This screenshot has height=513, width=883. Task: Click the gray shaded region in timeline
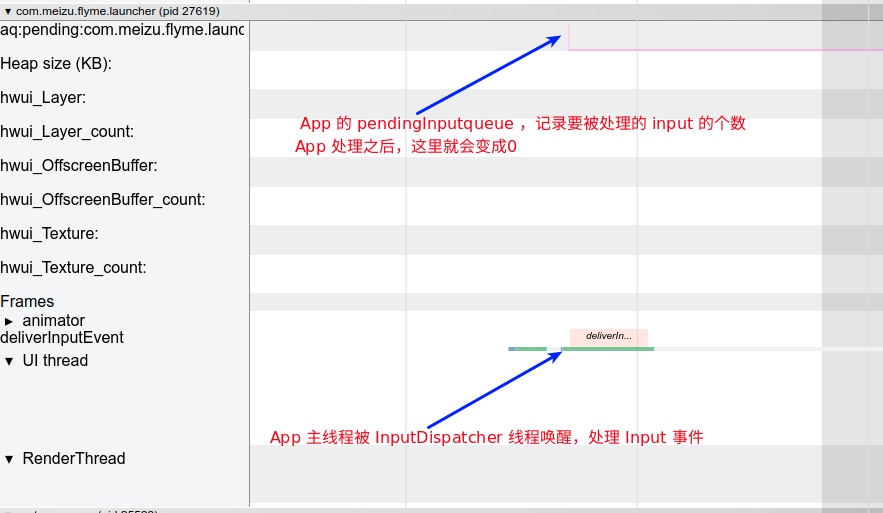[x=851, y=250]
